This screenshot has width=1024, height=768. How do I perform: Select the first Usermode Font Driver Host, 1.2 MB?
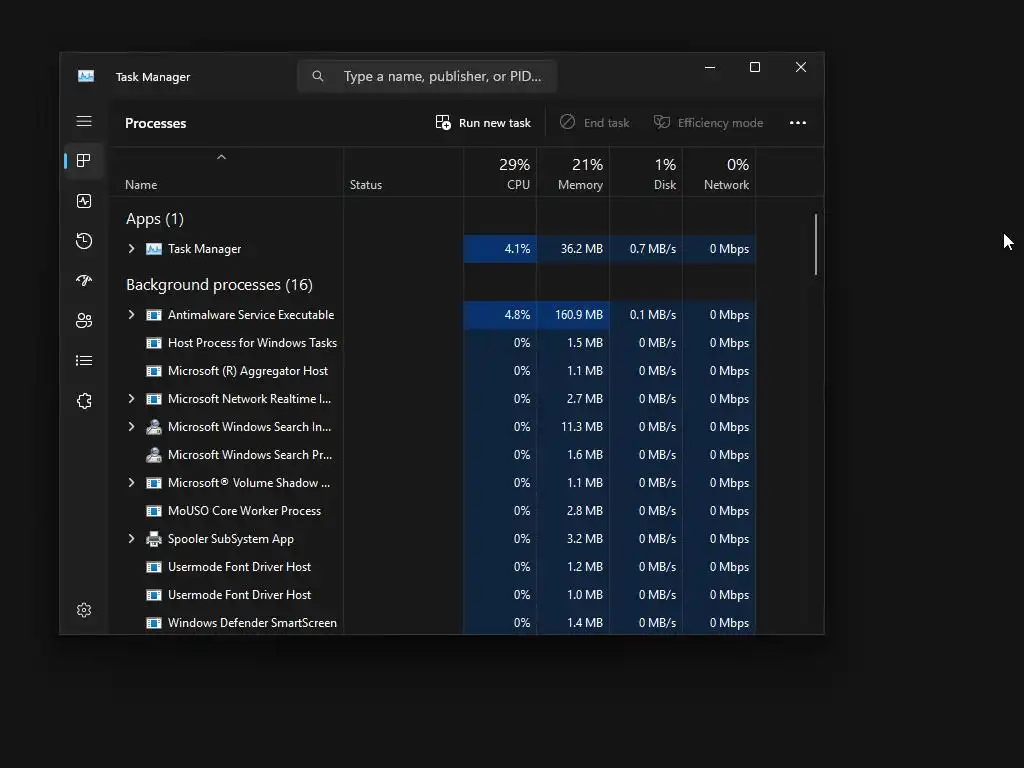click(x=239, y=567)
